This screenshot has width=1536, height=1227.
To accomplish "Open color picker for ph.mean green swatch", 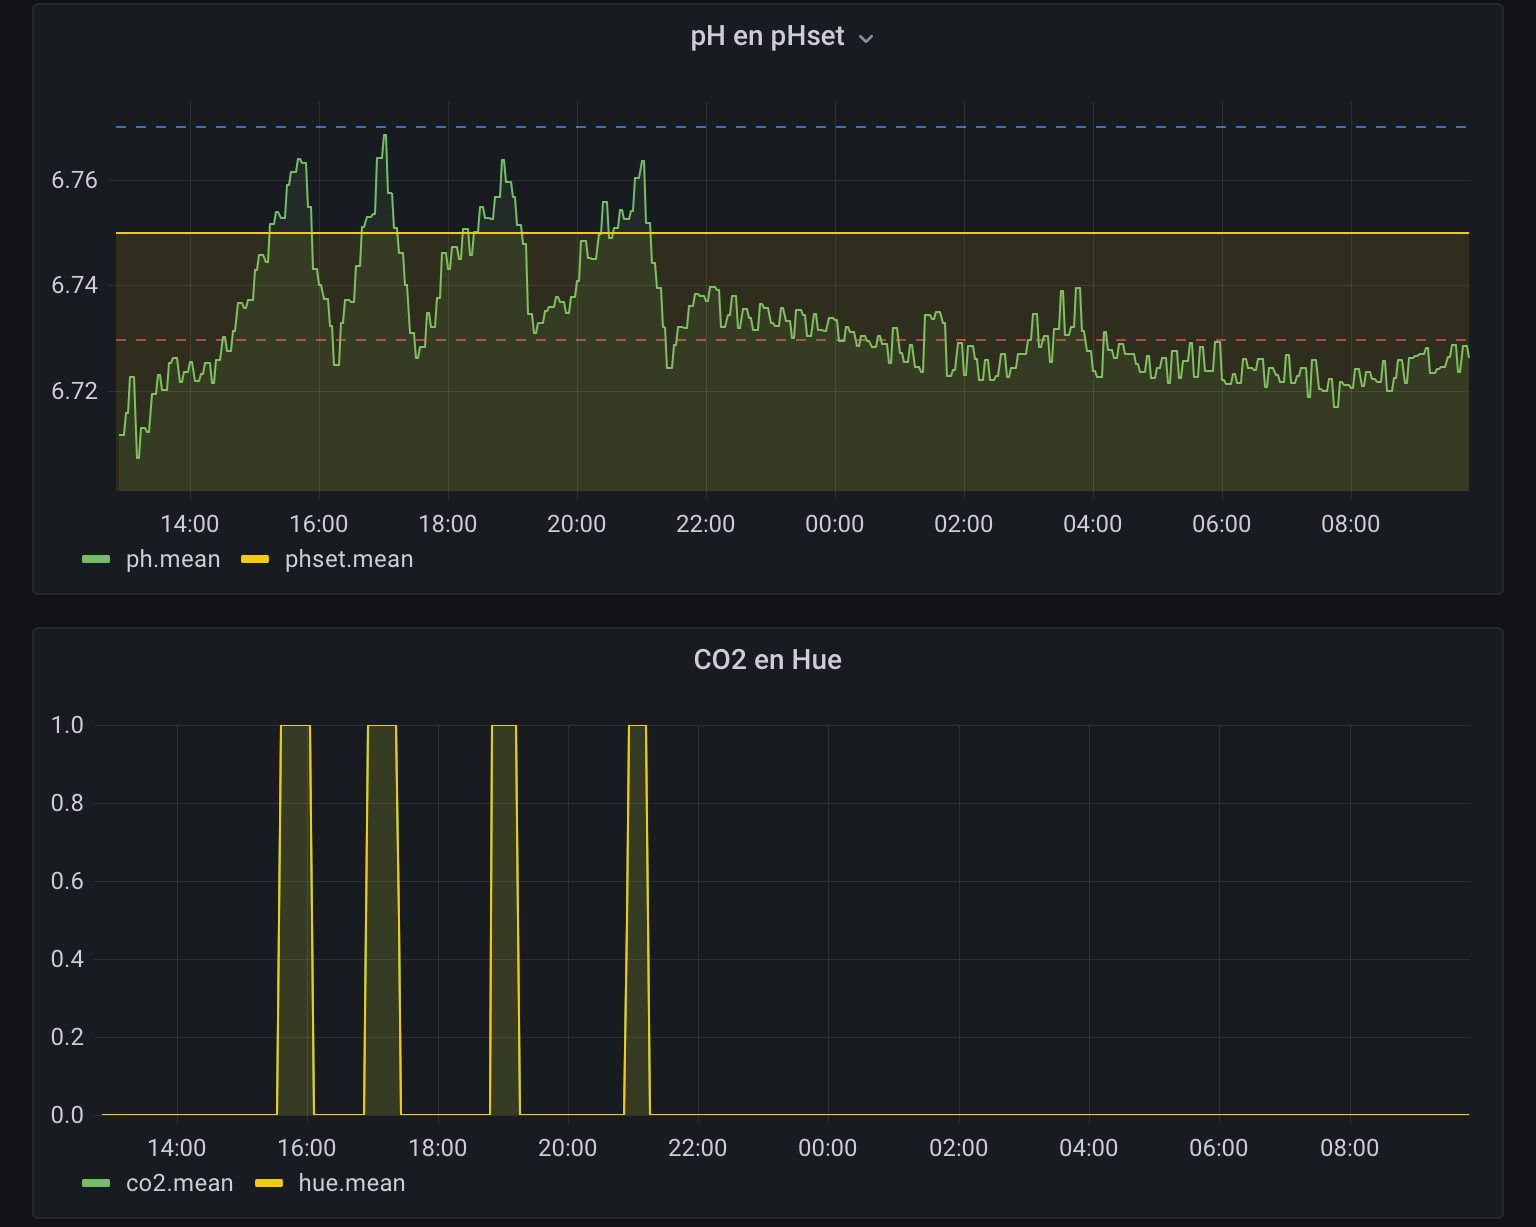I will pyautogui.click(x=96, y=559).
